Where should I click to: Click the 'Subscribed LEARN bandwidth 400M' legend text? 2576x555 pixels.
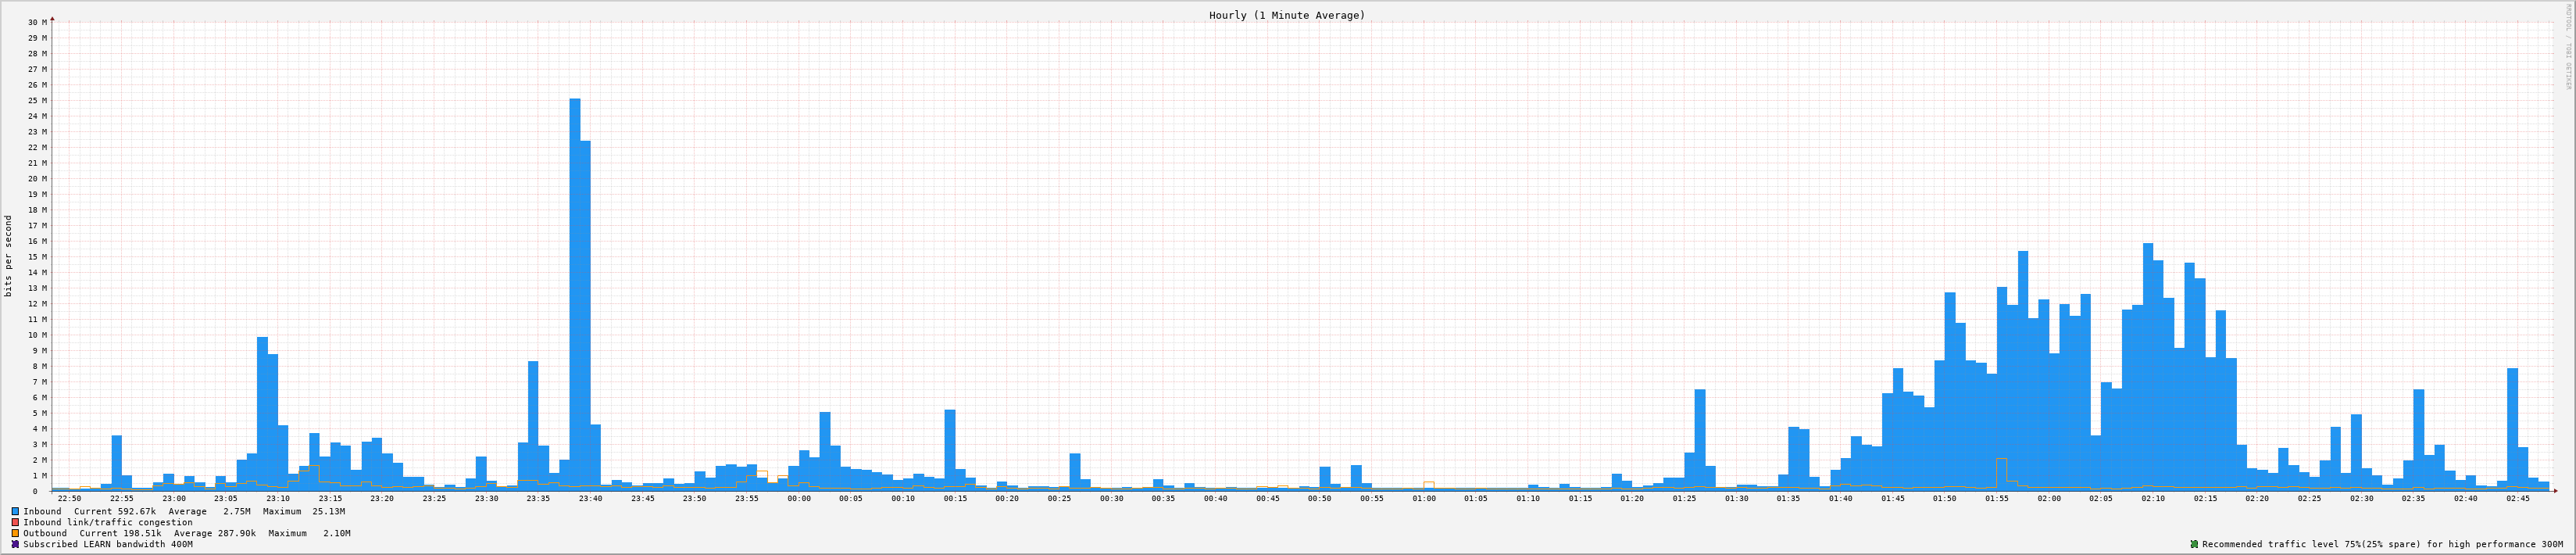pos(108,544)
